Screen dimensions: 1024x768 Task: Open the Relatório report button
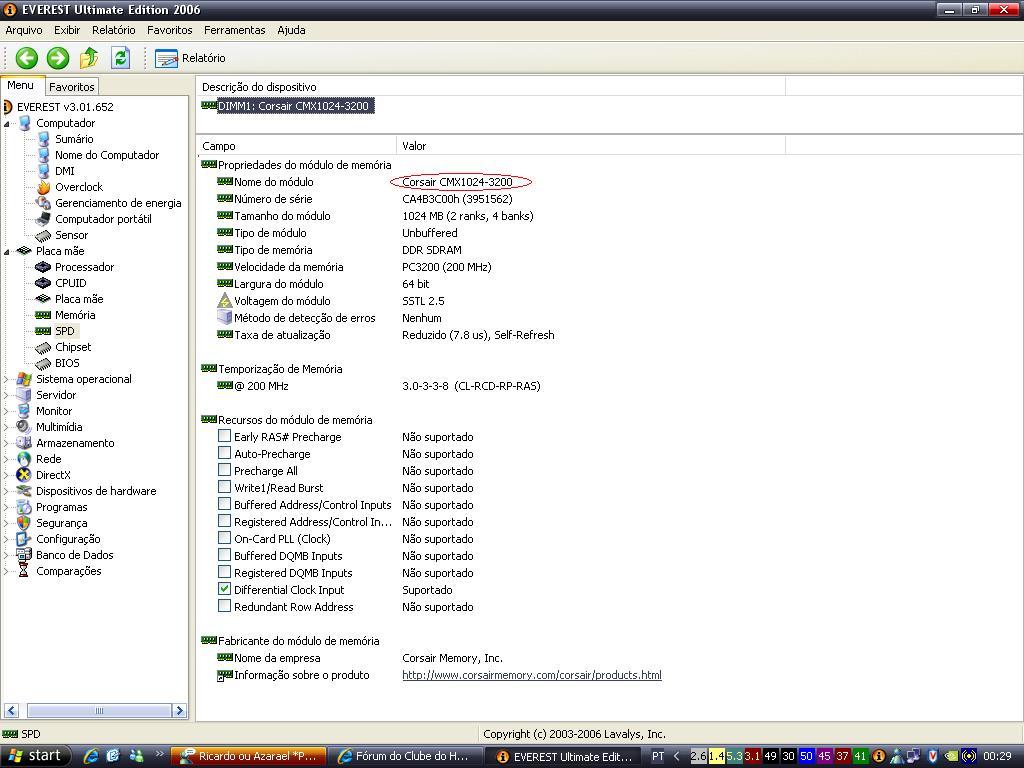point(190,58)
